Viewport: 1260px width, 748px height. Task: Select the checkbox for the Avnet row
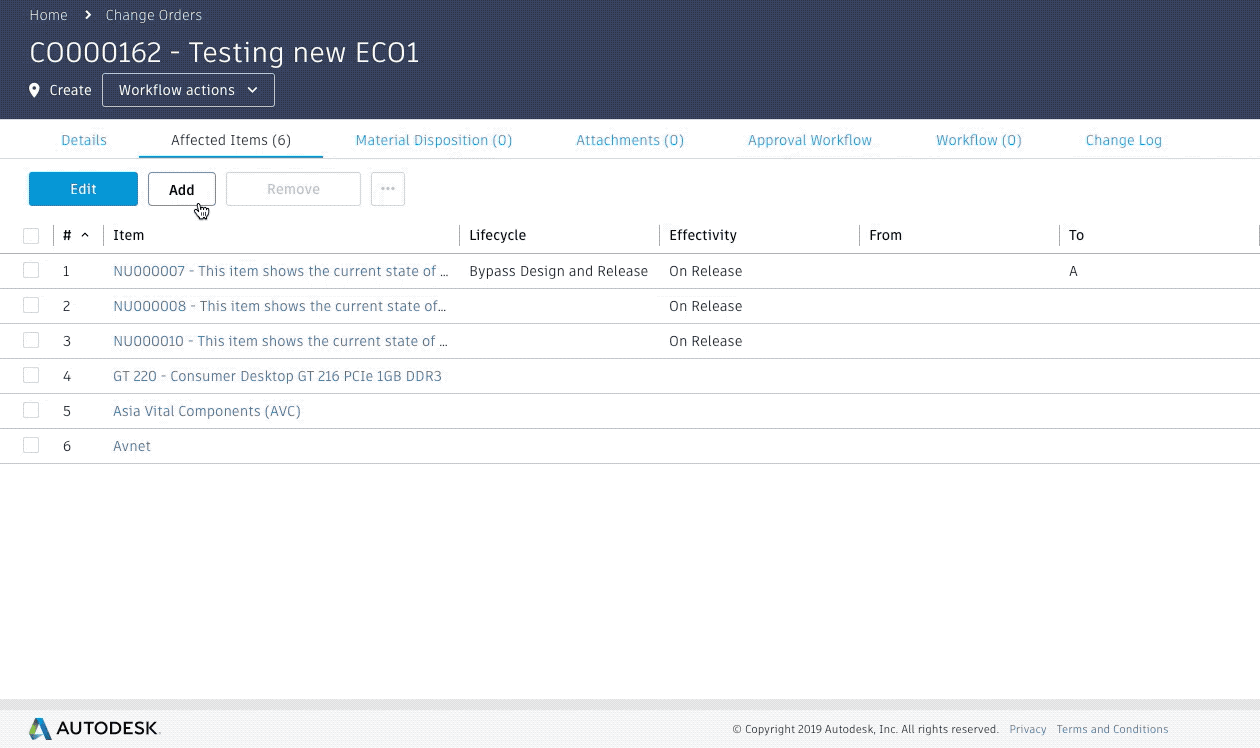pos(31,446)
